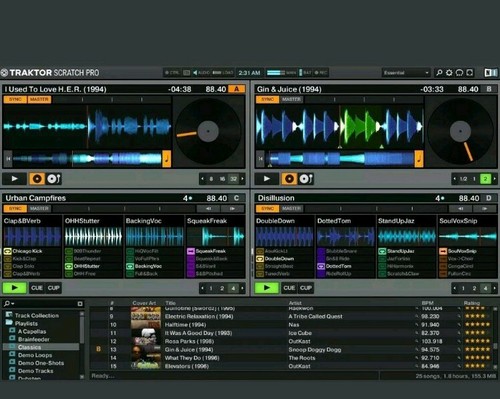Click the browser layout toggle icon at the header's far right

(490, 73)
